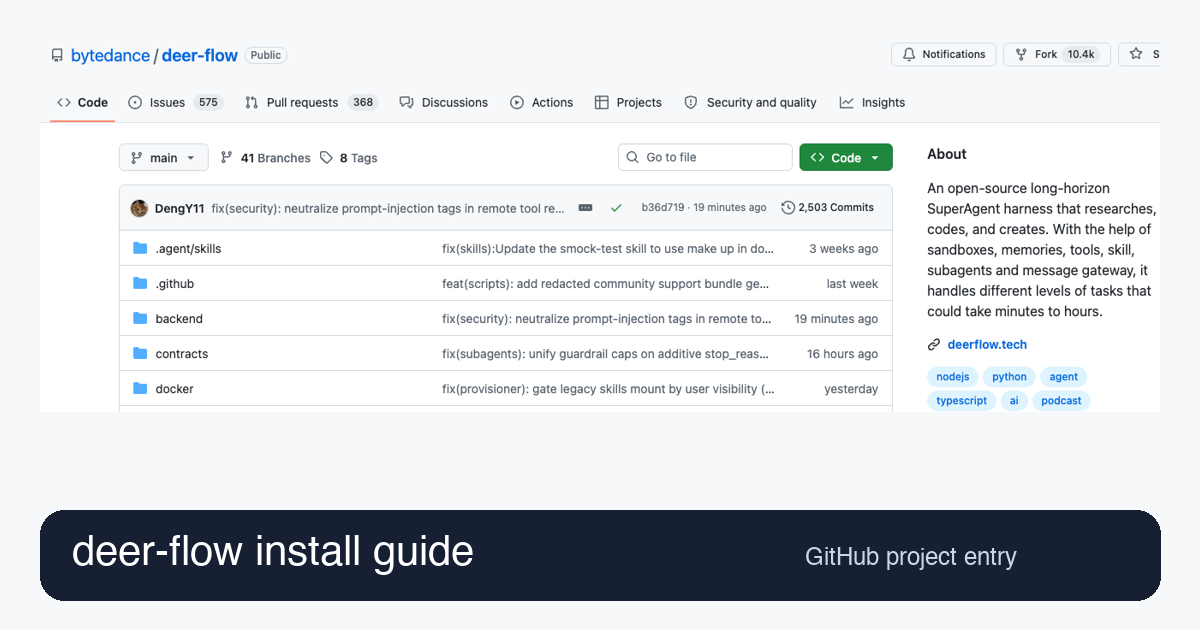This screenshot has height=630, width=1200.
Task: Open the fix(skills) smock-test commit message
Action: tap(608, 249)
